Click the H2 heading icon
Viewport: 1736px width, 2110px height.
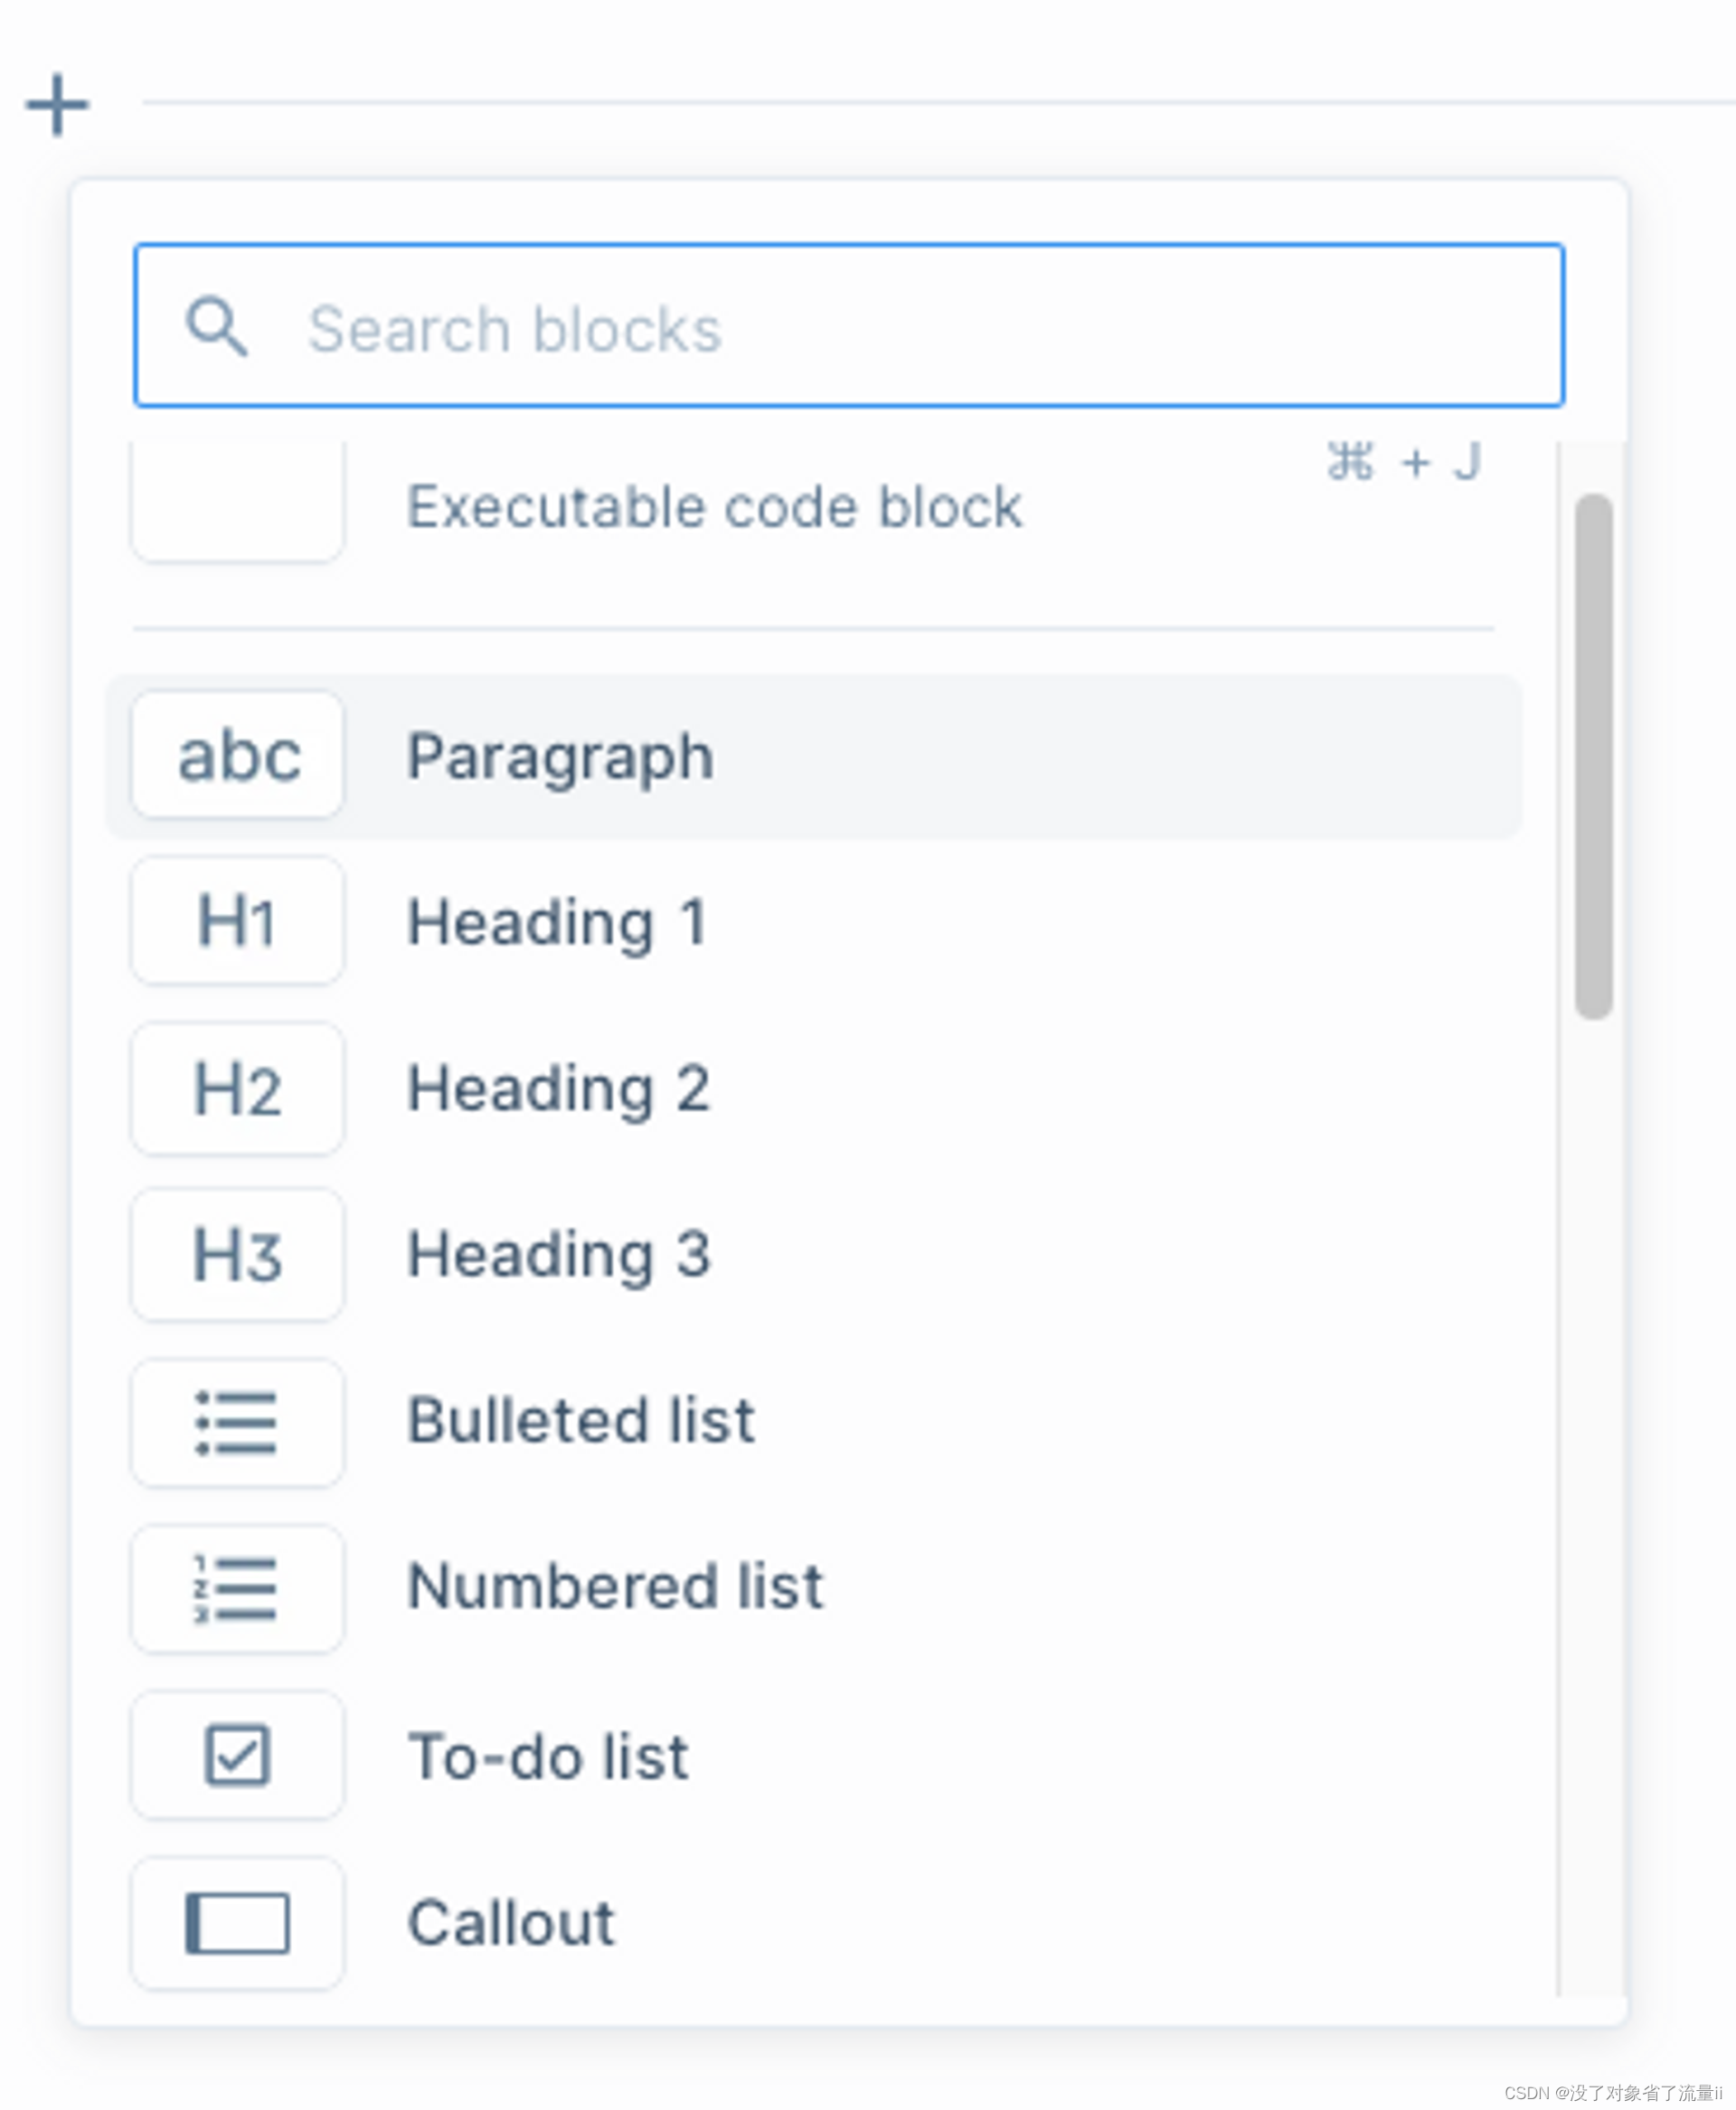[x=238, y=1088]
